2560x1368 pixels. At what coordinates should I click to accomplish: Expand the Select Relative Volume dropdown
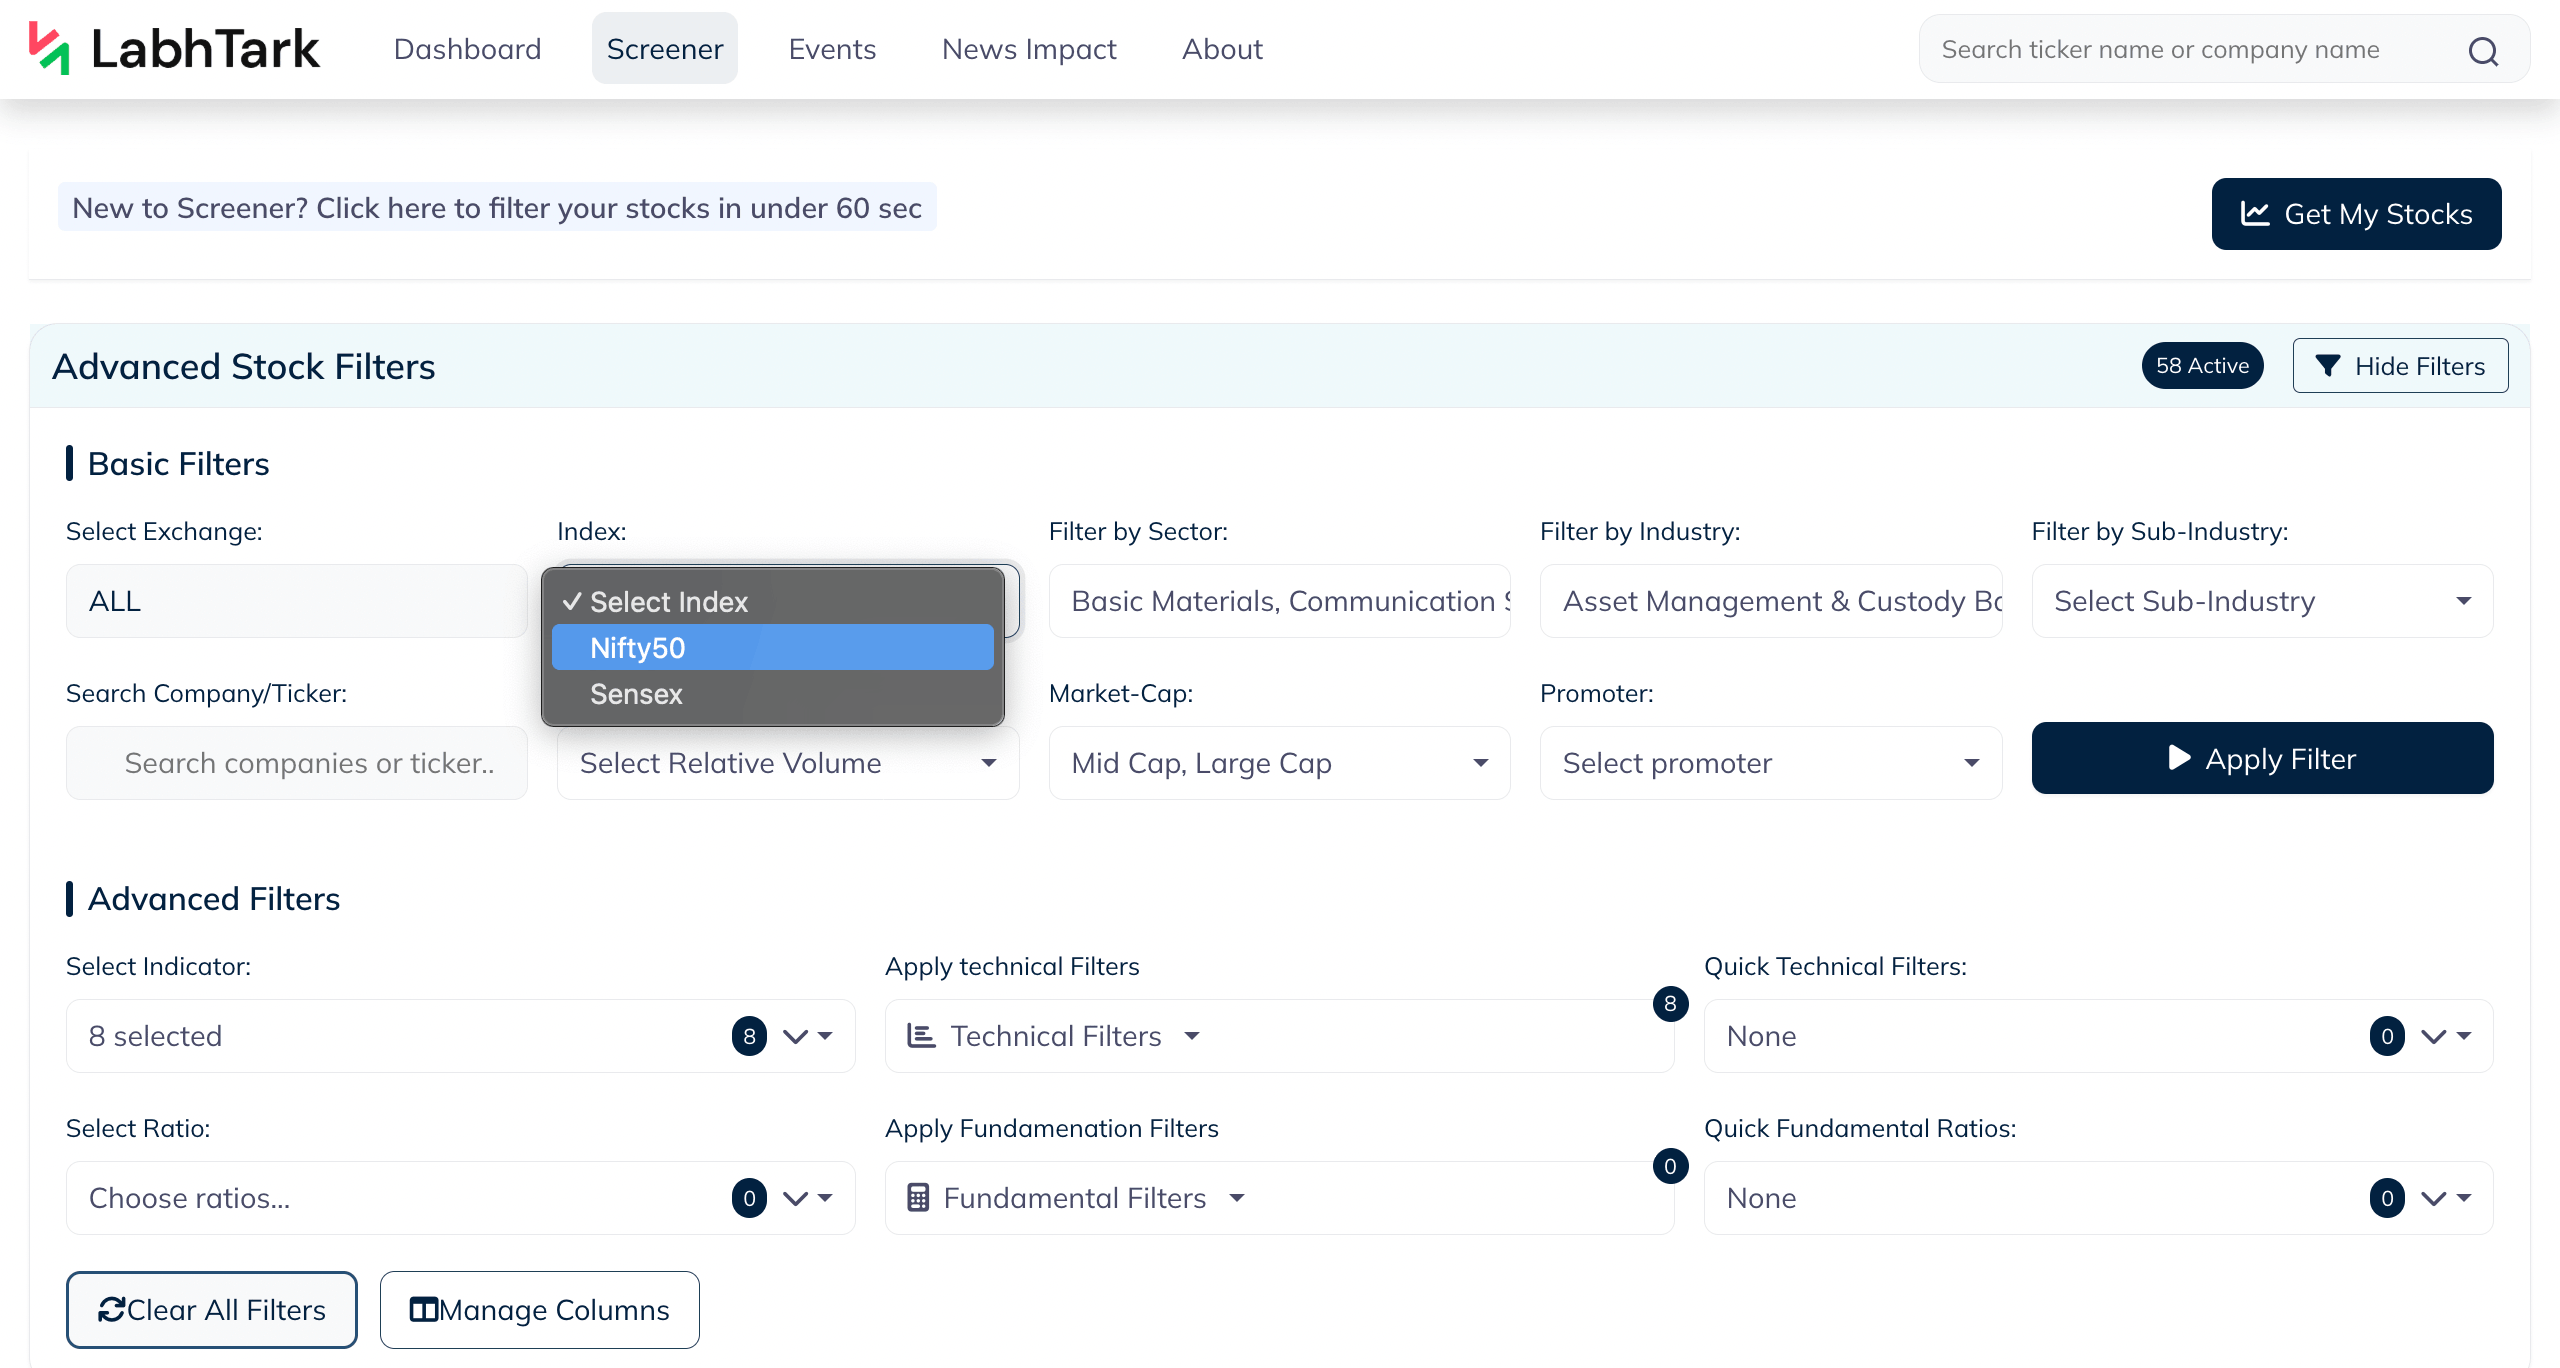788,763
